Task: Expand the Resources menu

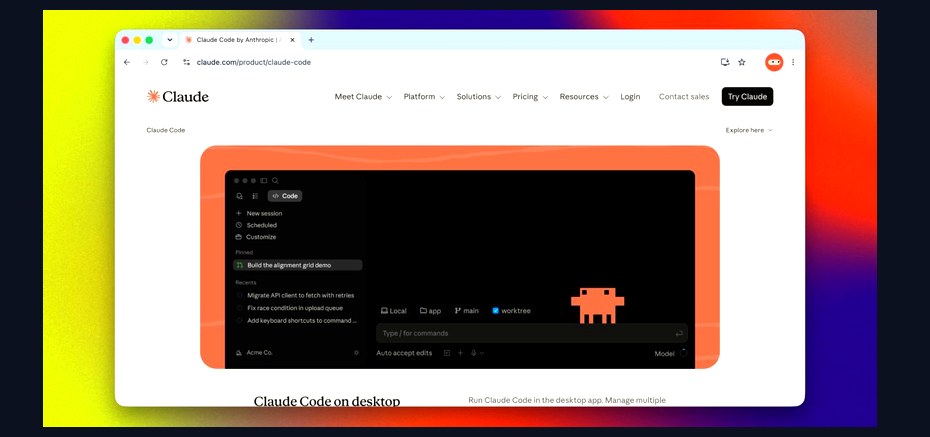Action: [584, 97]
